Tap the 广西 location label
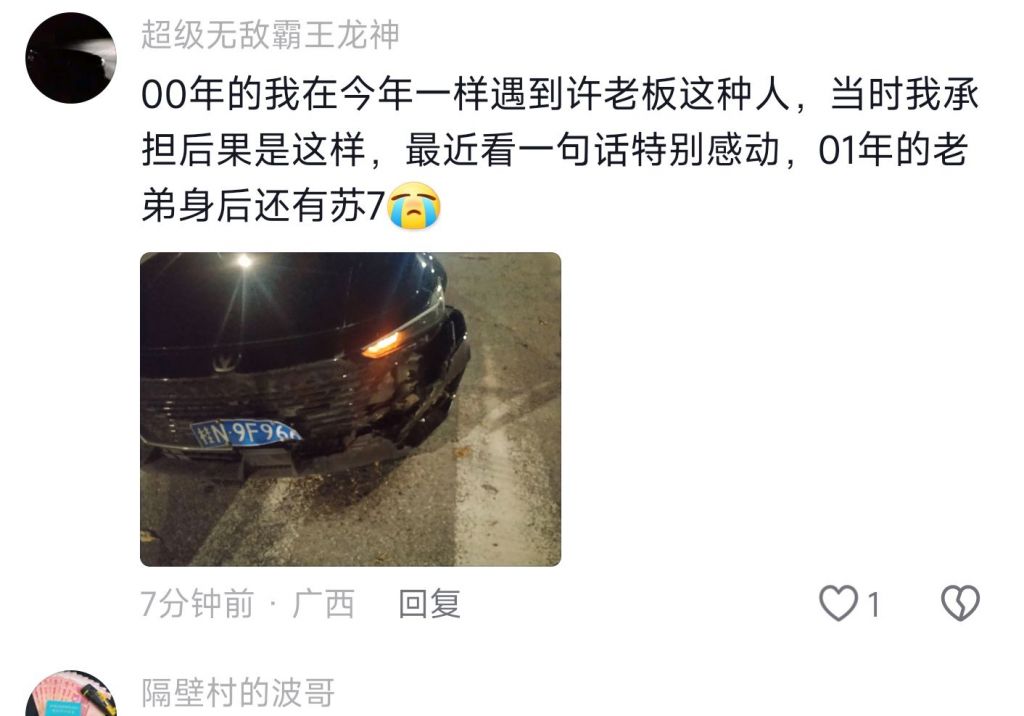Screen dimensions: 1024x716 [323, 604]
